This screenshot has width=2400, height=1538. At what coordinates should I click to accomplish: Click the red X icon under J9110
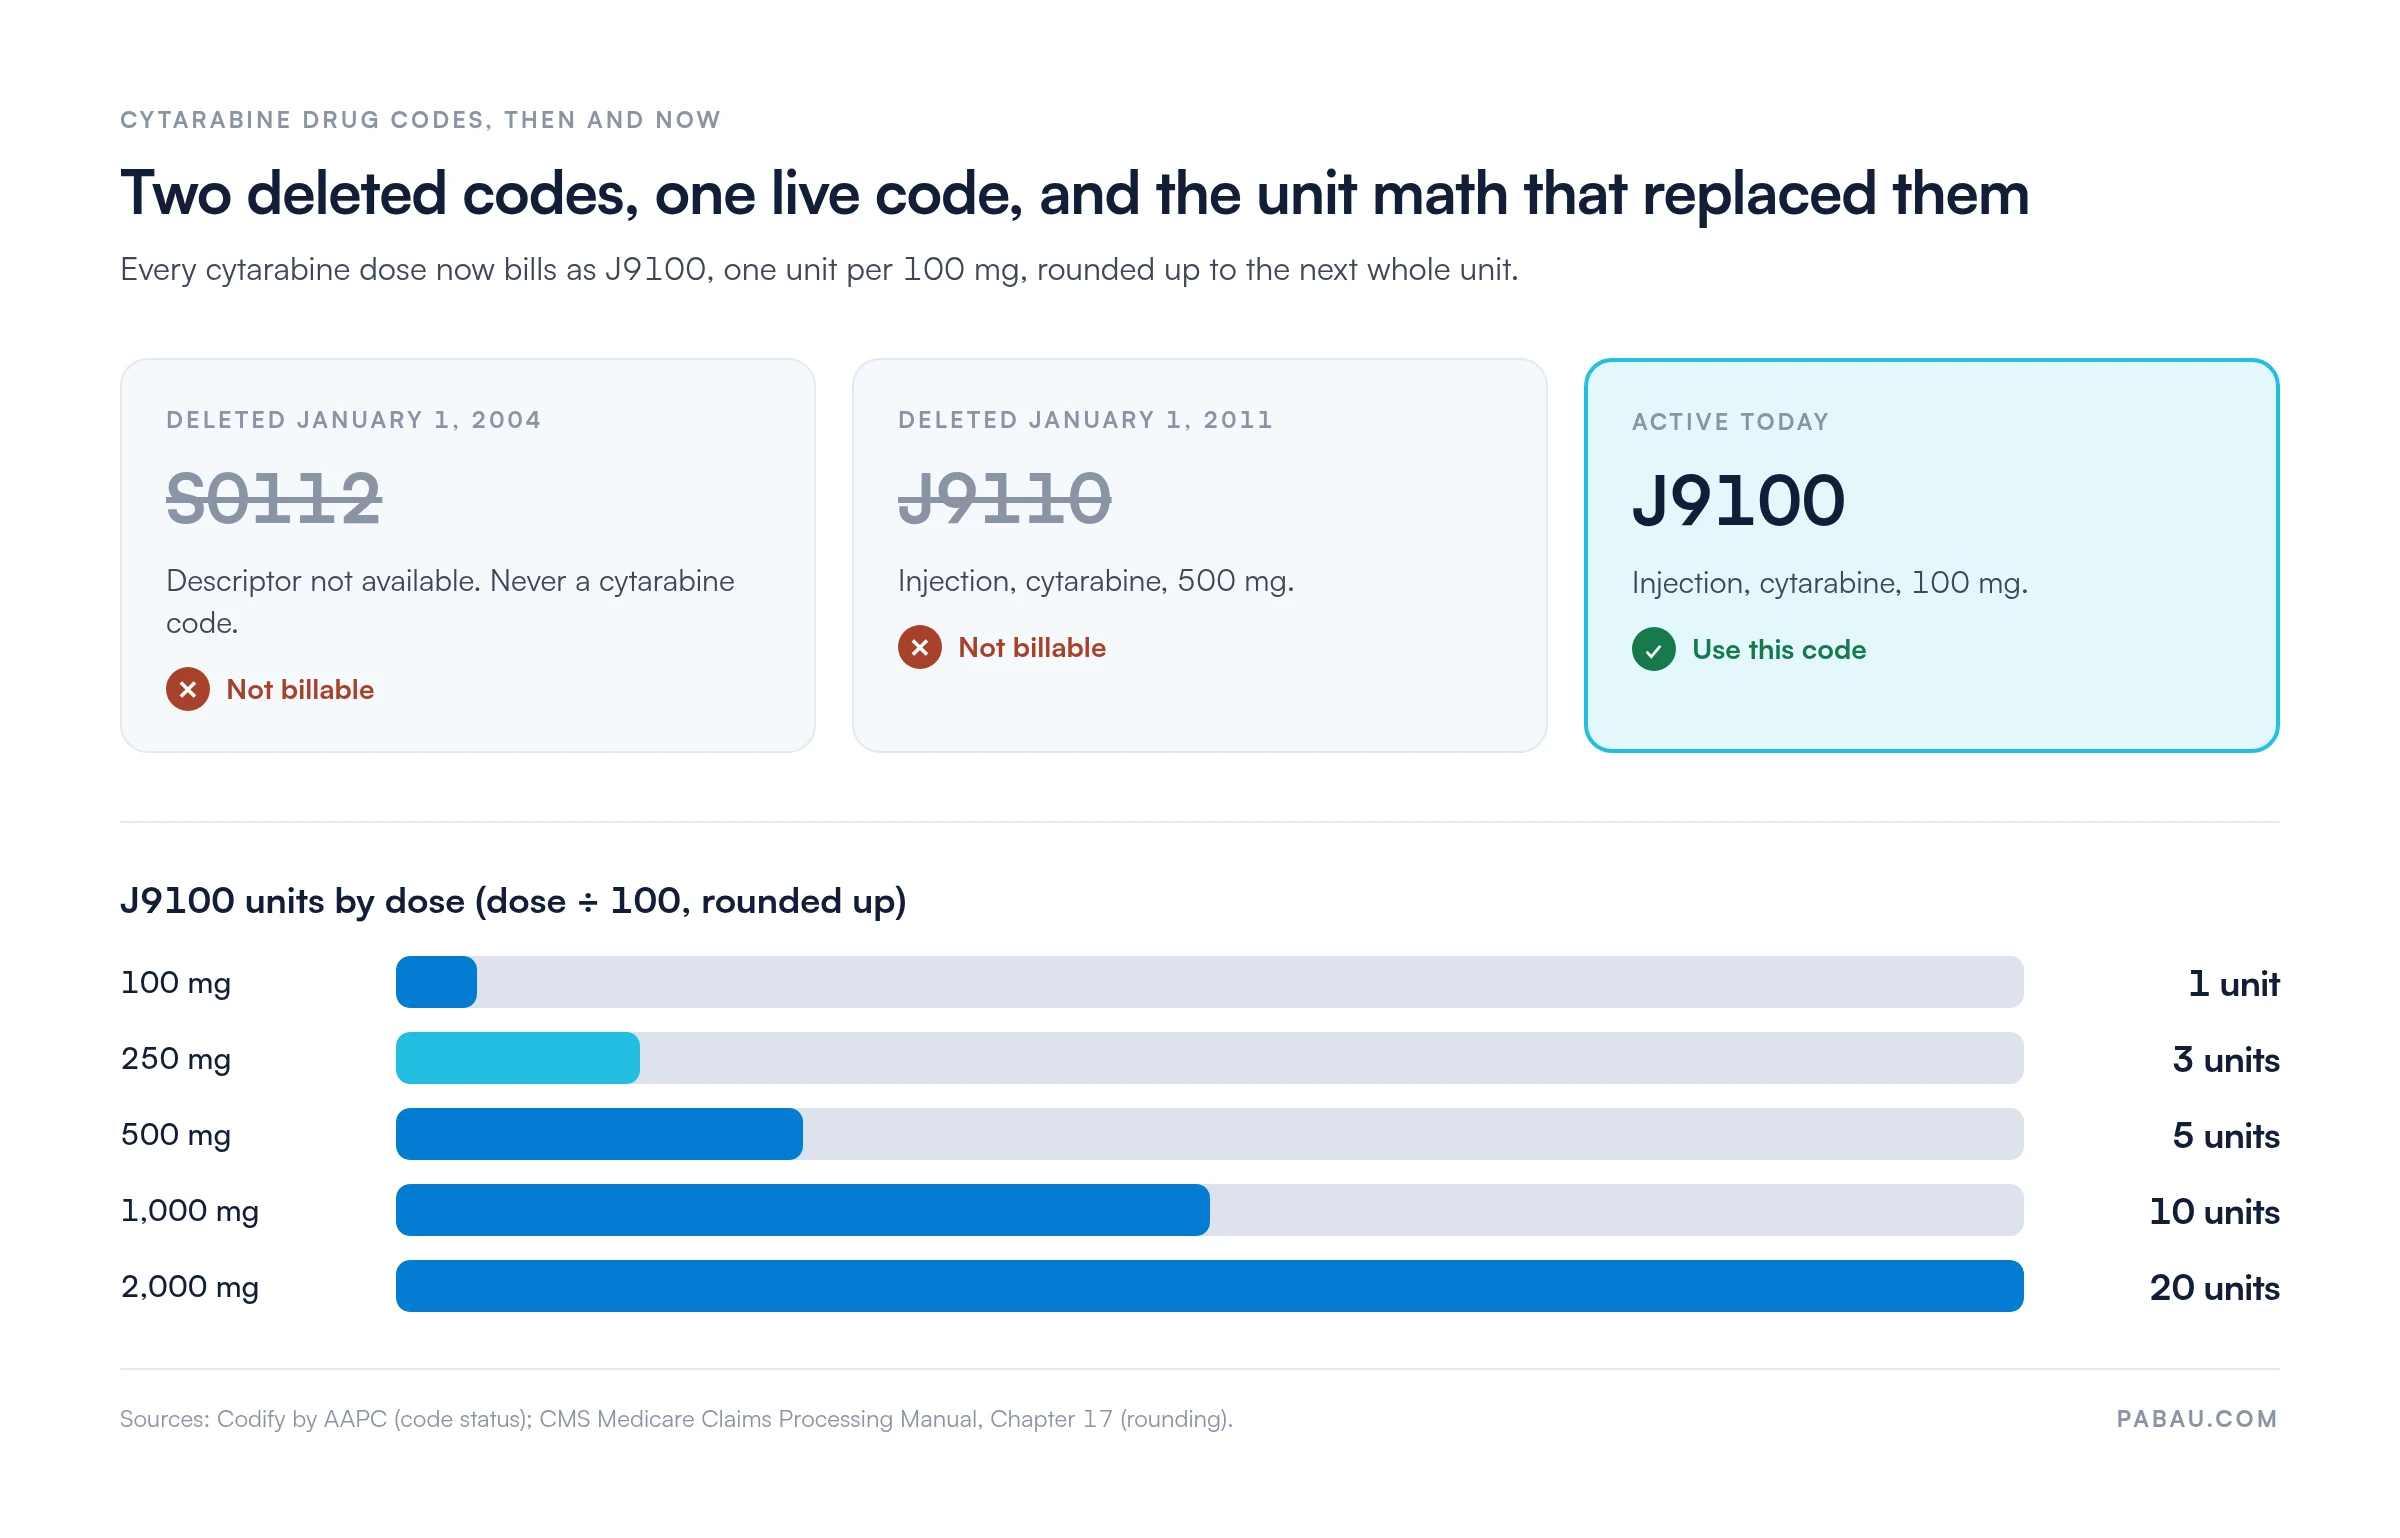(920, 647)
